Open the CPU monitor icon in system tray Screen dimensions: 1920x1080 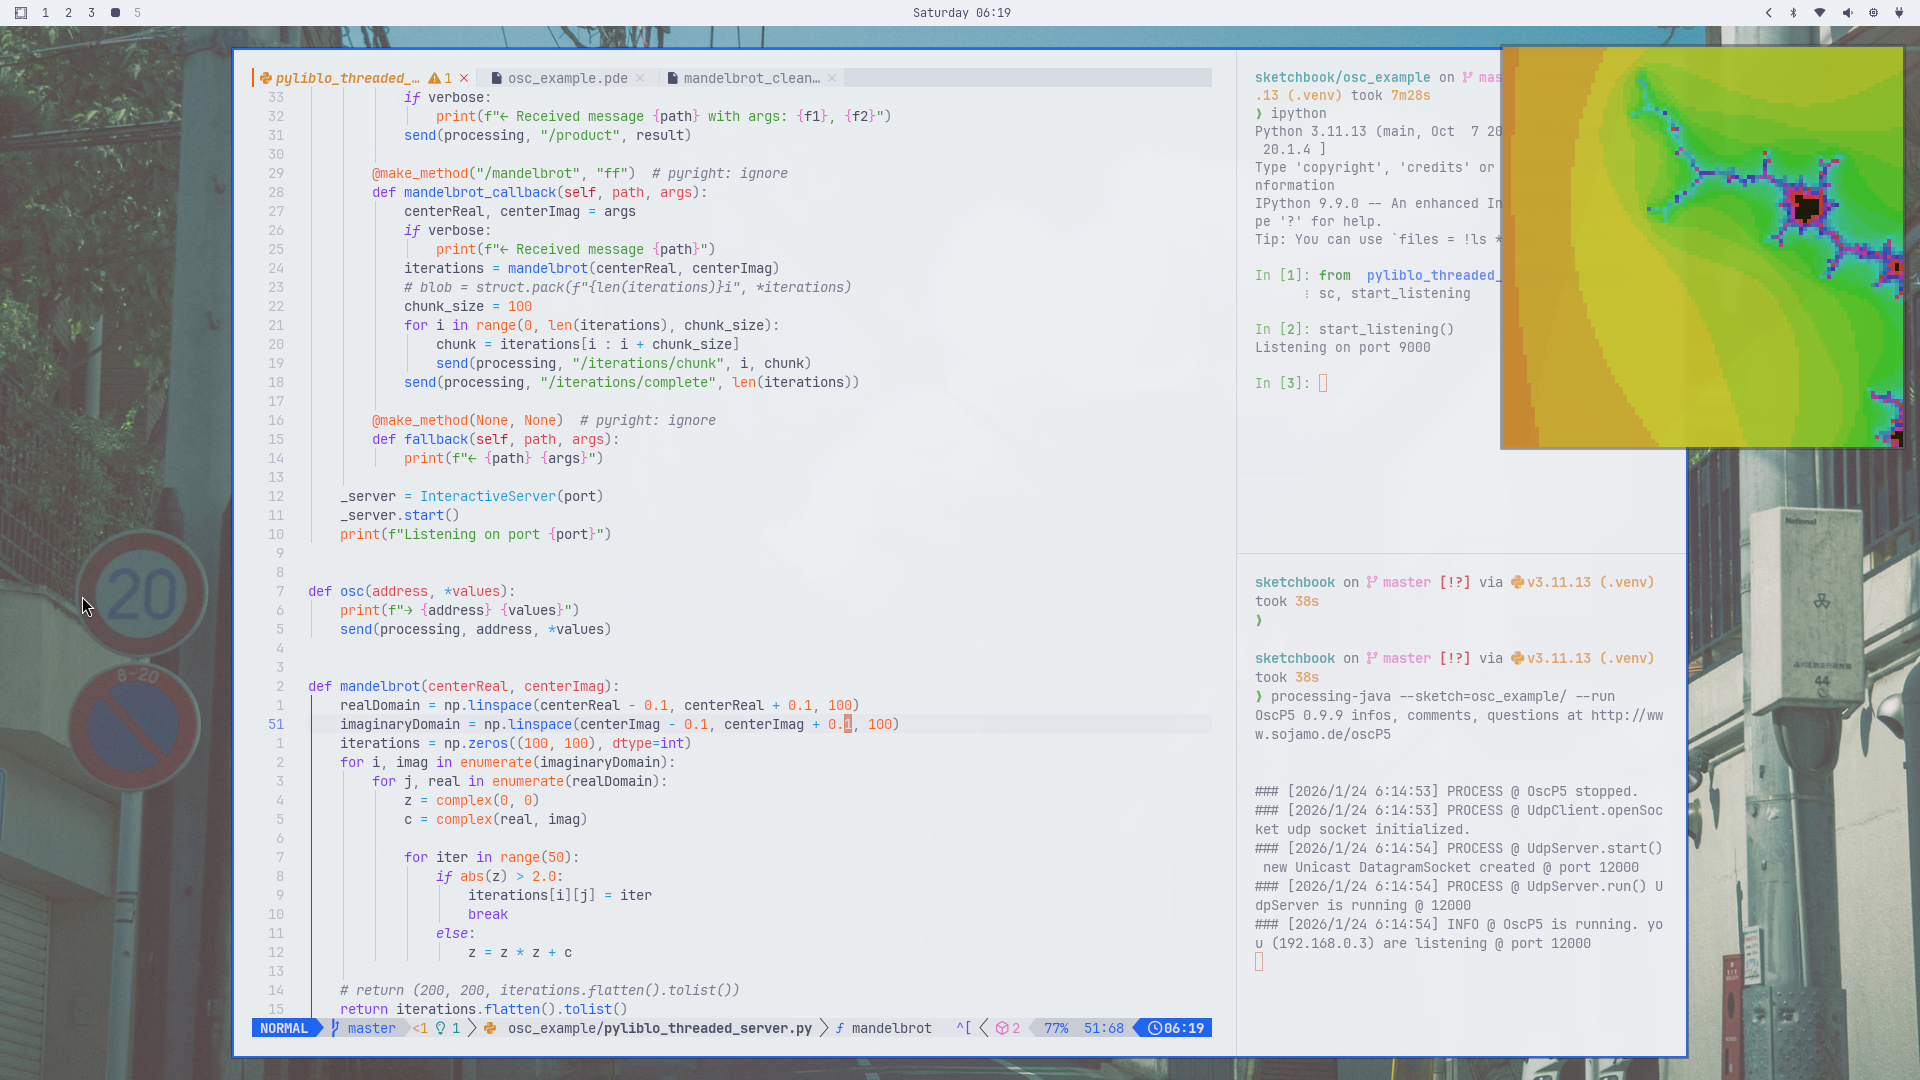(1872, 13)
